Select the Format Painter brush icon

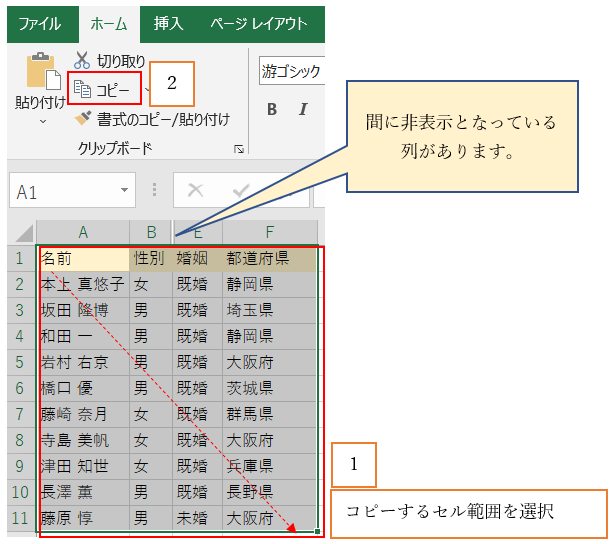[x=83, y=119]
